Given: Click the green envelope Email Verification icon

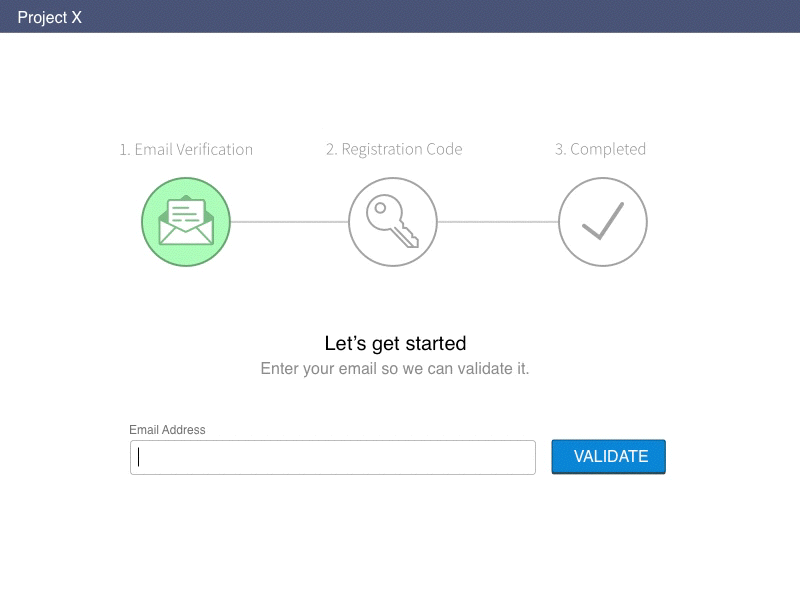Looking at the screenshot, I should 186,221.
